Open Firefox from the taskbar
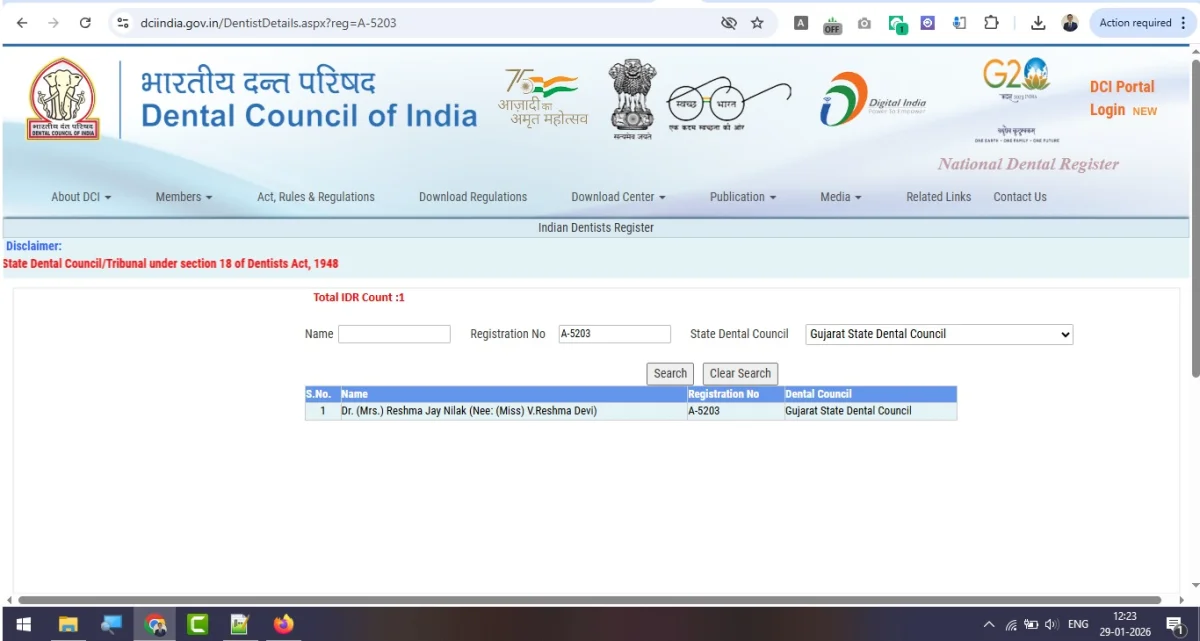 tap(283, 623)
